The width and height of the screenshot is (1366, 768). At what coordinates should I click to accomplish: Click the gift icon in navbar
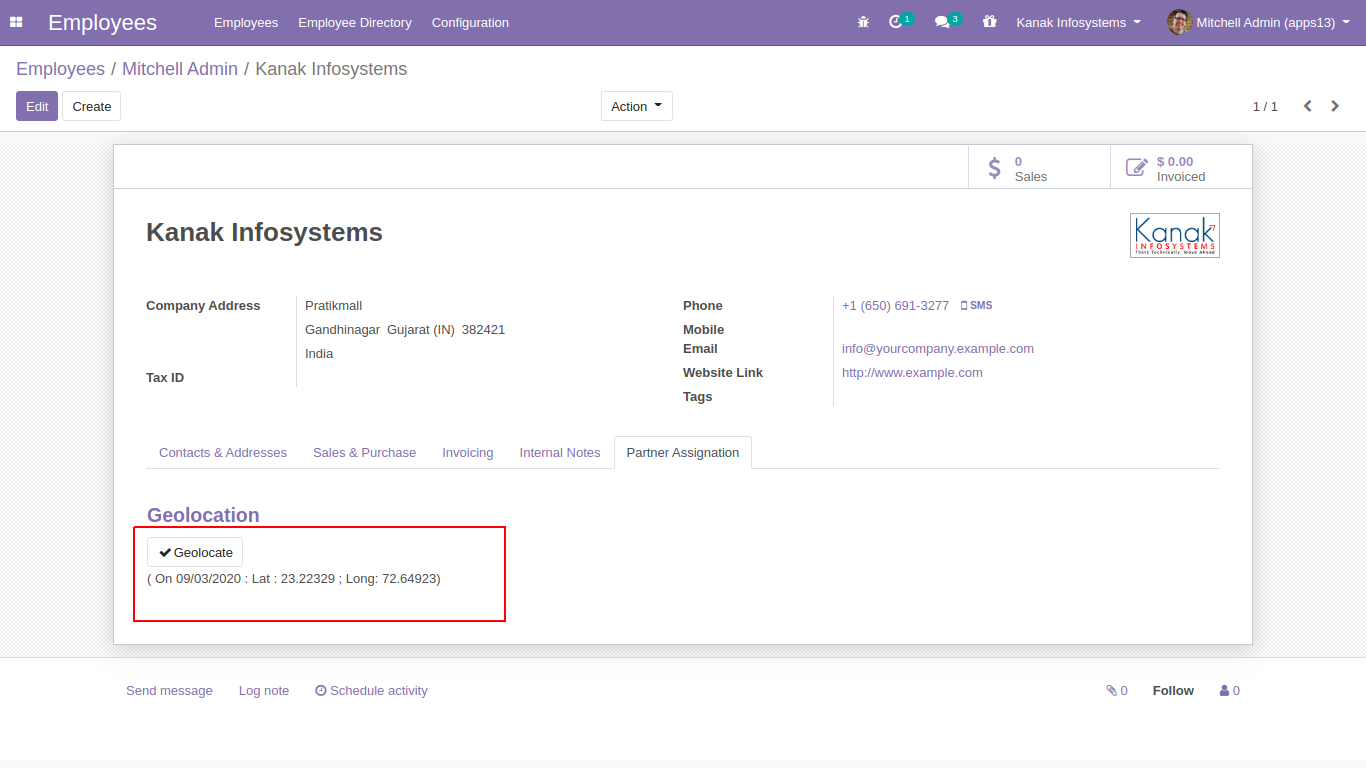pos(990,22)
